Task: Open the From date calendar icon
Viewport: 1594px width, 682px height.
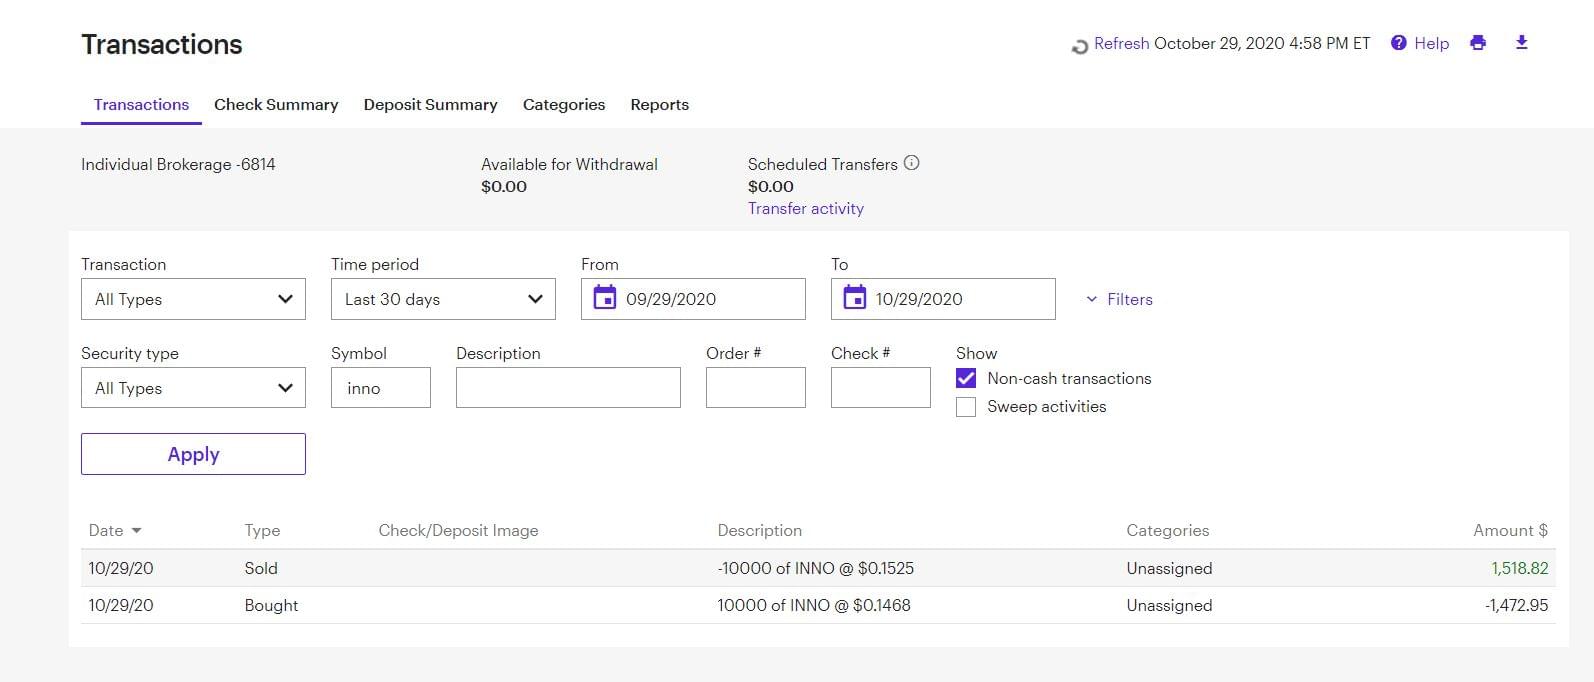Action: tap(604, 298)
